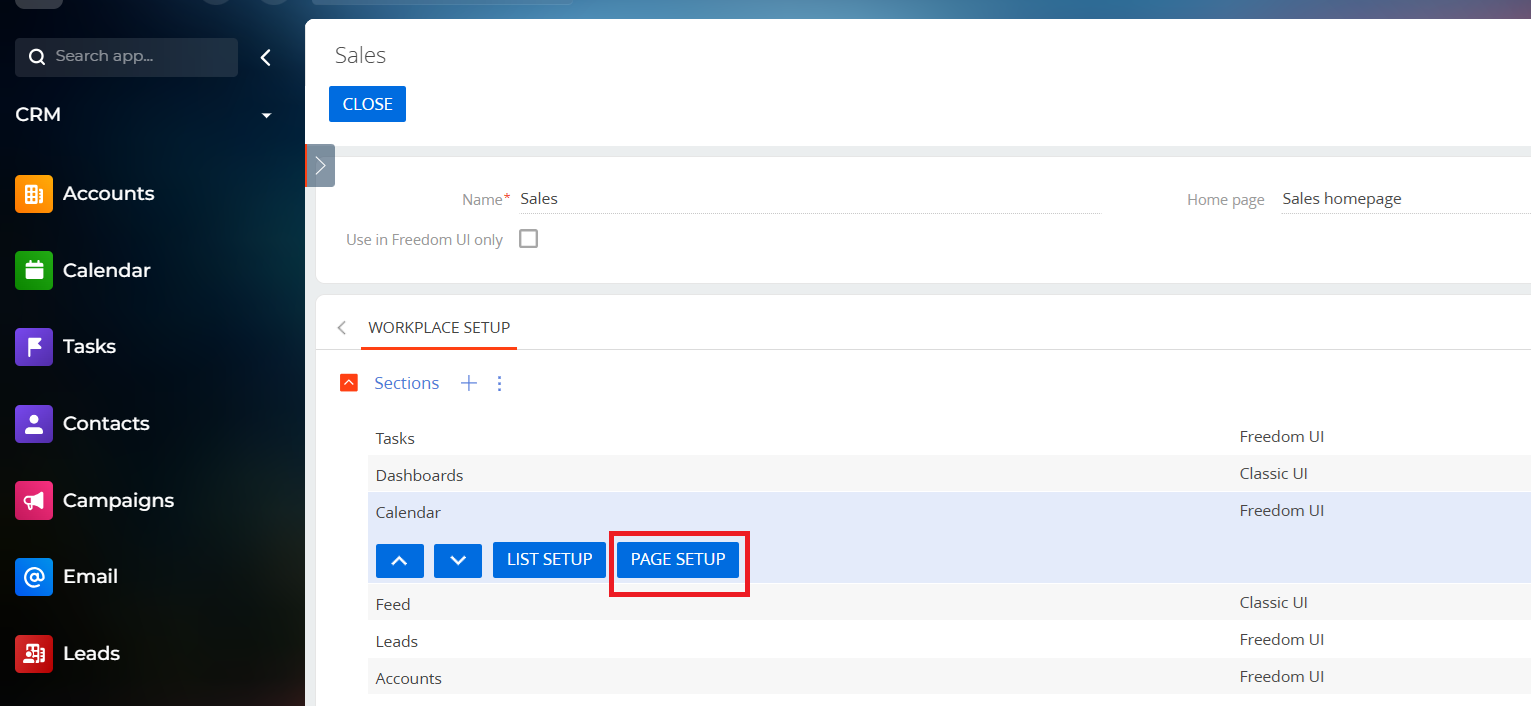The image size is (1531, 706).
Task: Select the Accounts row in Sections list
Action: [x=949, y=678]
